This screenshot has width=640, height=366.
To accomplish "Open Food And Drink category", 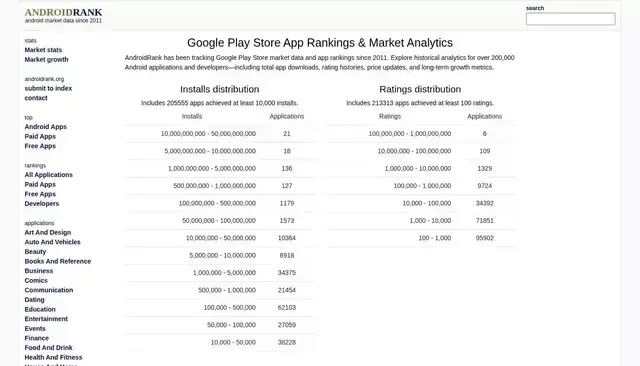I will 48,348.
